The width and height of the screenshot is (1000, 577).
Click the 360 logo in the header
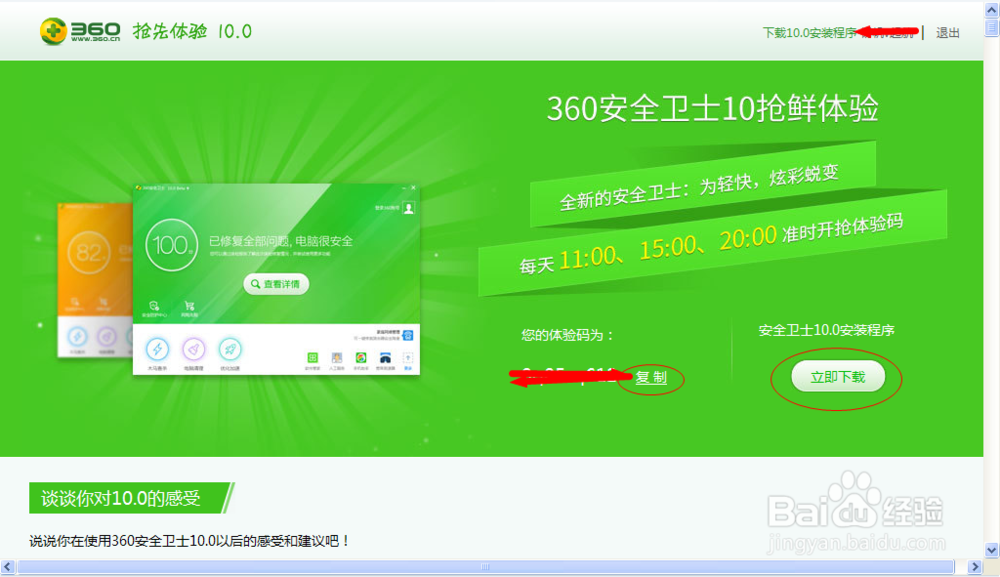click(x=80, y=31)
